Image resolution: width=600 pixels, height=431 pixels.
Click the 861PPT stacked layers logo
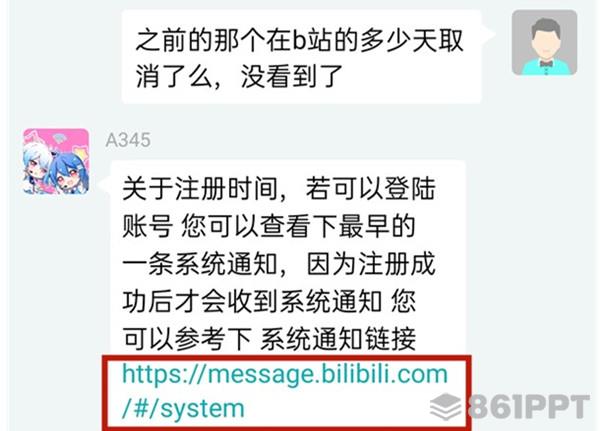pyautogui.click(x=446, y=406)
